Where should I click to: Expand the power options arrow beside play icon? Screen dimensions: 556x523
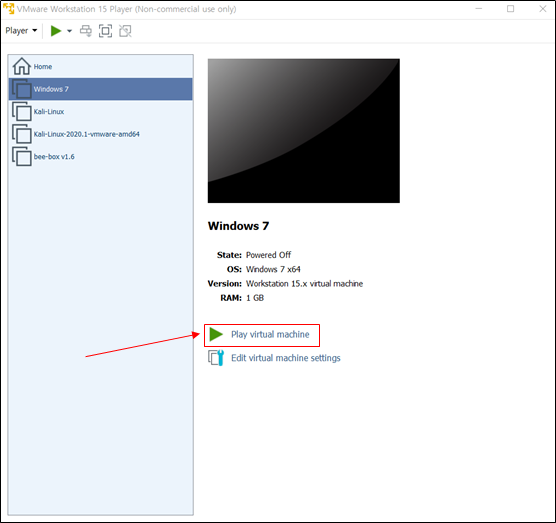point(70,31)
